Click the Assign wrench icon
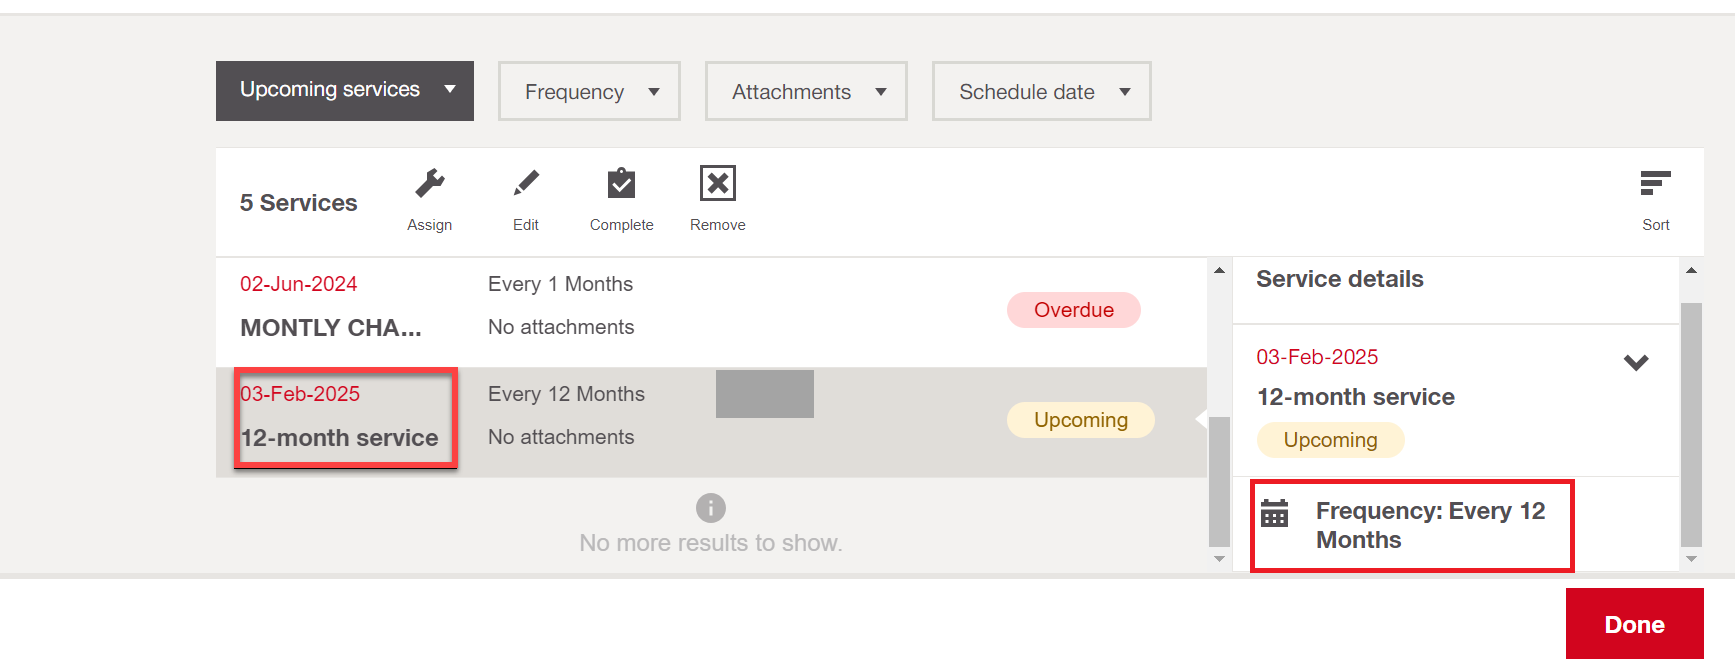The height and width of the screenshot is (661, 1735). (430, 183)
